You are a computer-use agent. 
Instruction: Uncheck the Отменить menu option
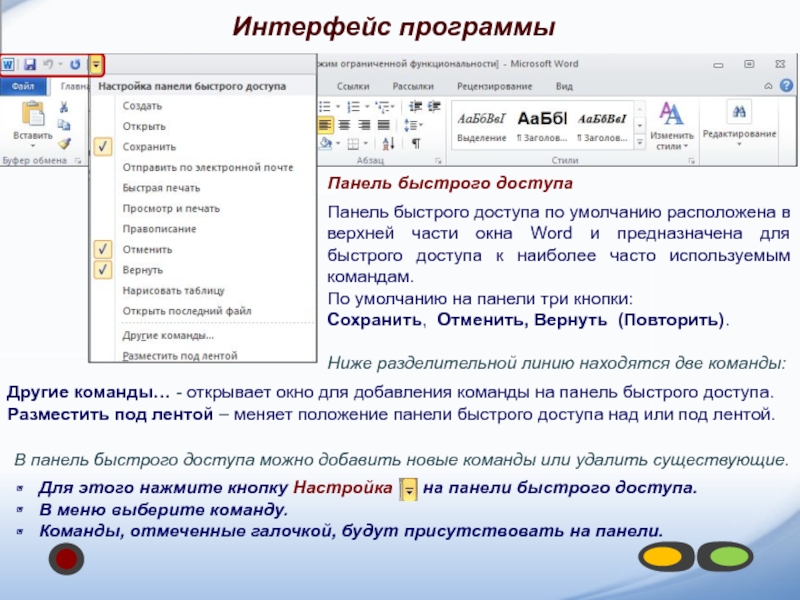[103, 249]
